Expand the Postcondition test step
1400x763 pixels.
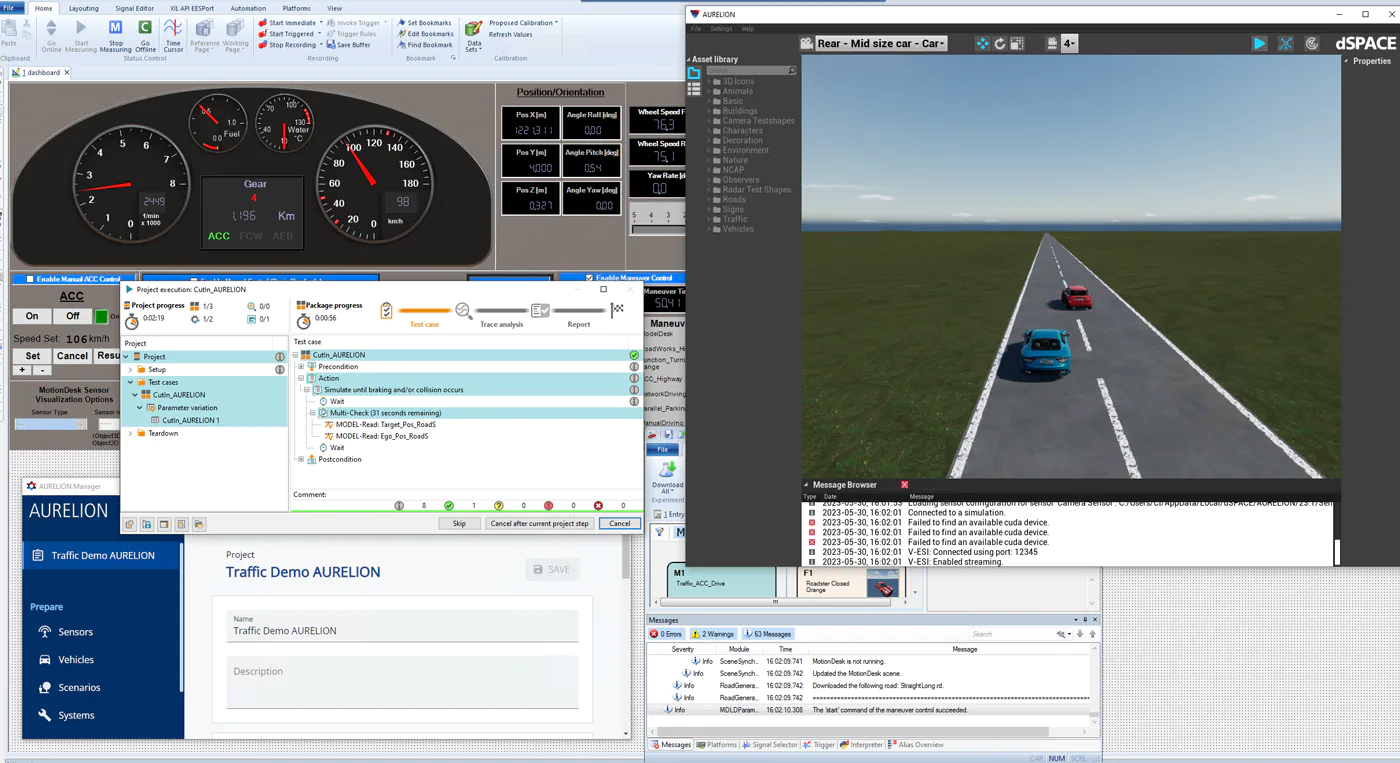pyautogui.click(x=301, y=460)
